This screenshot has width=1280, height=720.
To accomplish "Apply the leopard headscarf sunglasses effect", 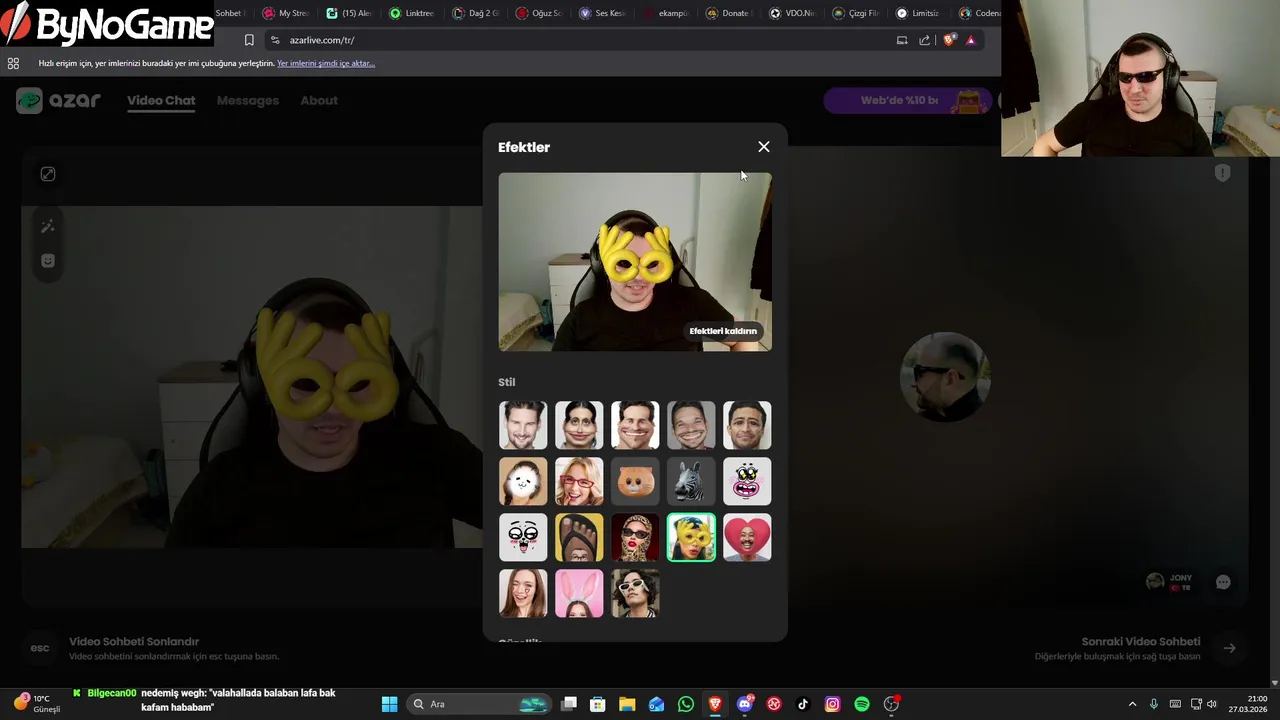I will (x=635, y=538).
